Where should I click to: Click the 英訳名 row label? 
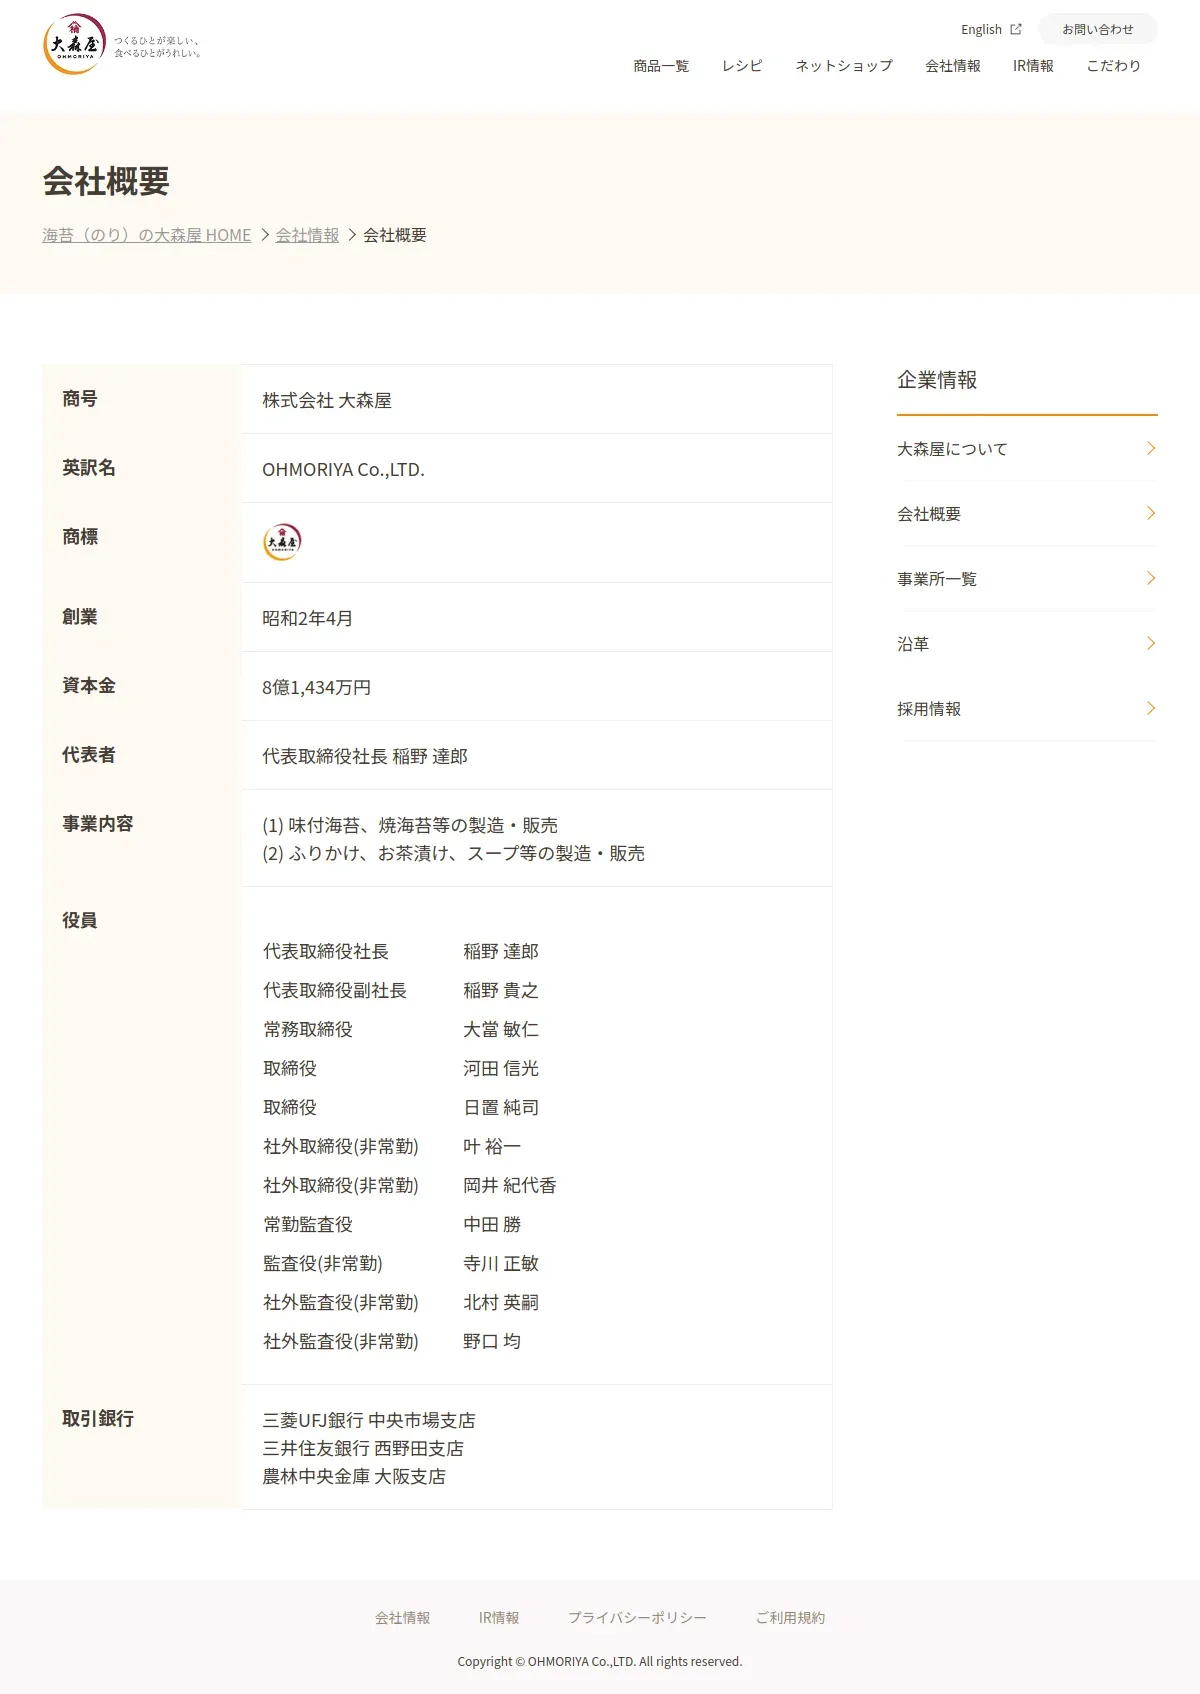coord(89,467)
